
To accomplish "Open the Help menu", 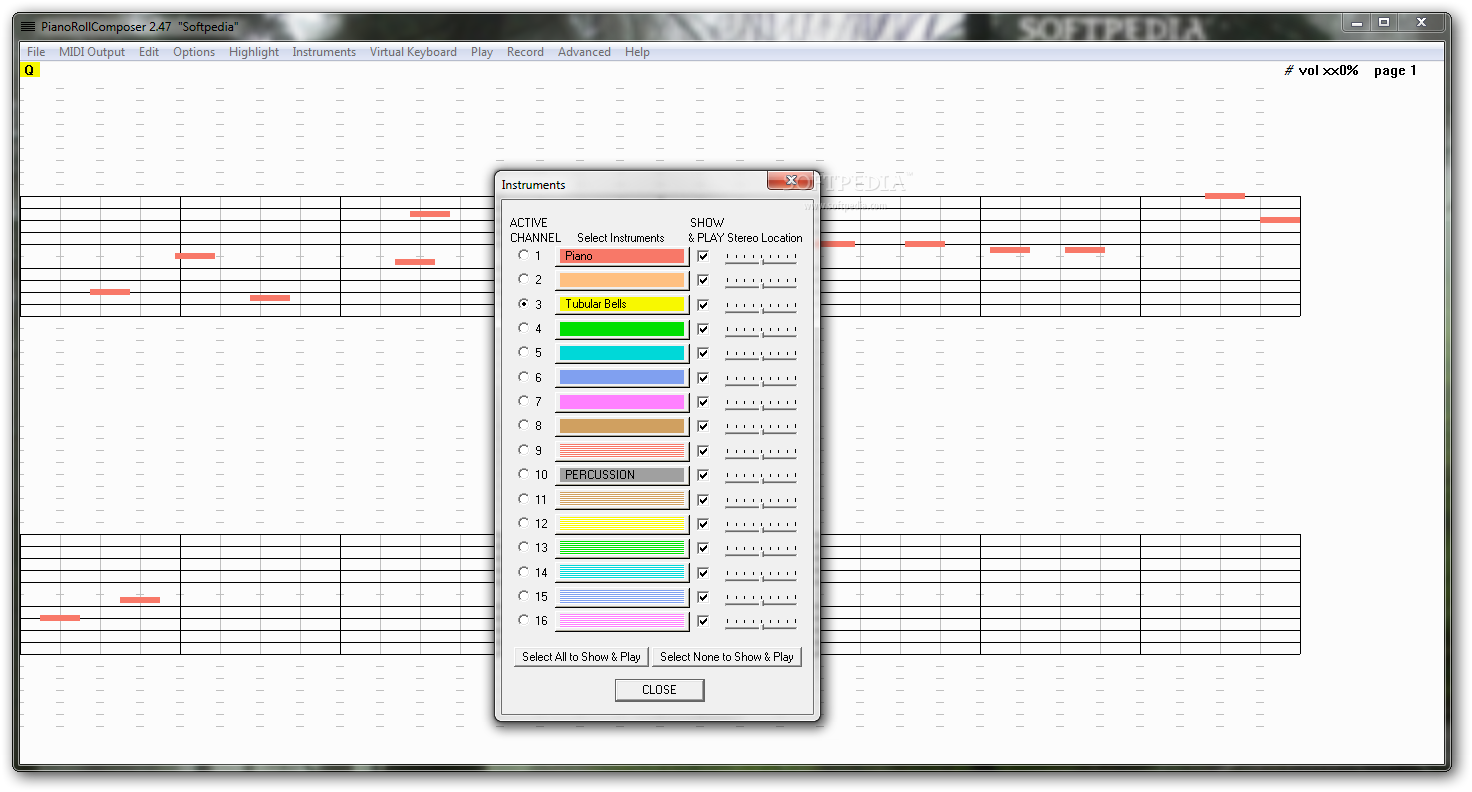I will coord(637,52).
